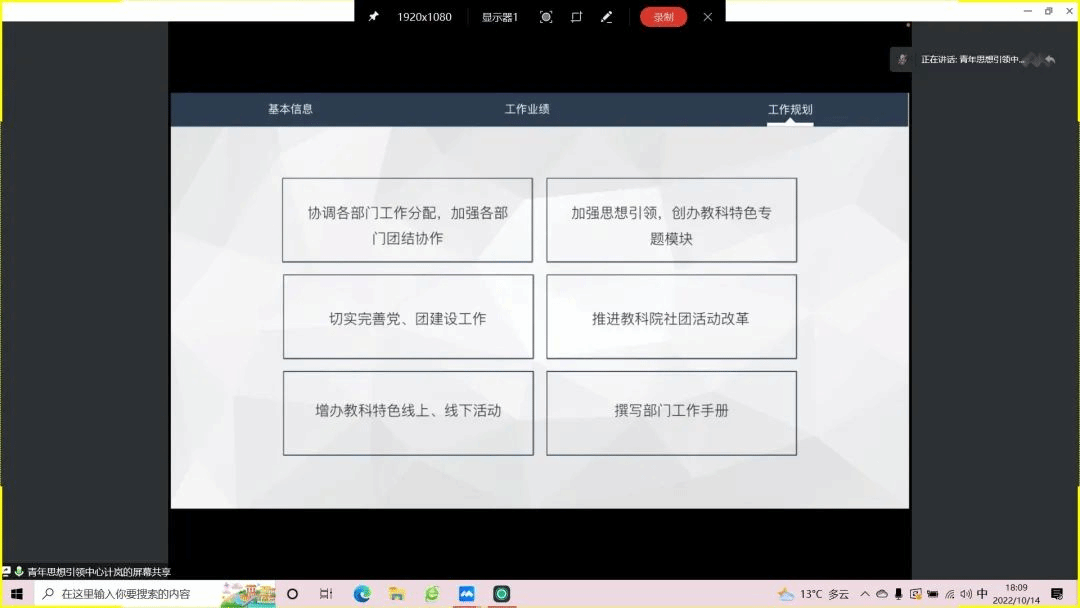Click the 撰写部门工作手册 box
This screenshot has width=1080, height=608.
tap(671, 412)
